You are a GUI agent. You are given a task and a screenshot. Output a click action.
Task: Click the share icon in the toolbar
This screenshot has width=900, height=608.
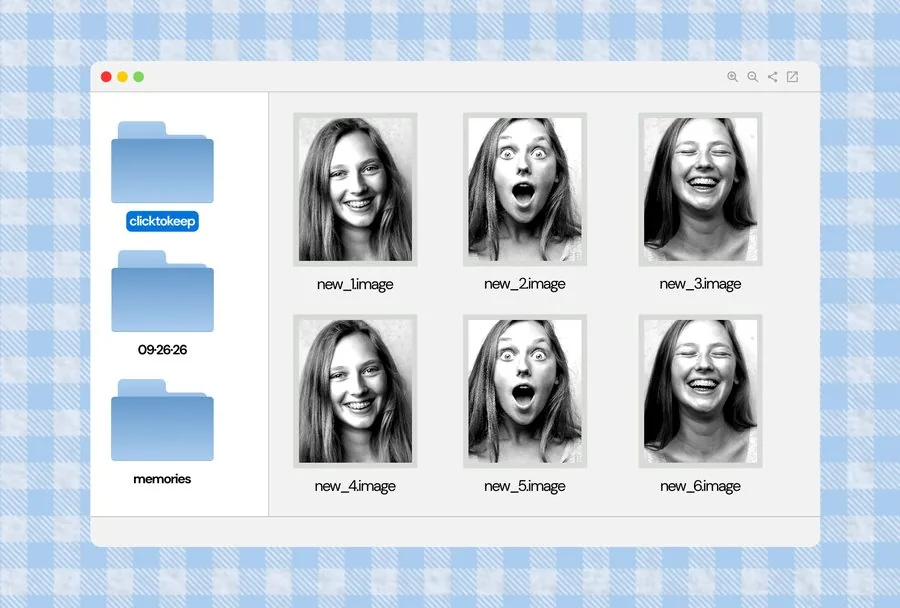pyautogui.click(x=773, y=77)
